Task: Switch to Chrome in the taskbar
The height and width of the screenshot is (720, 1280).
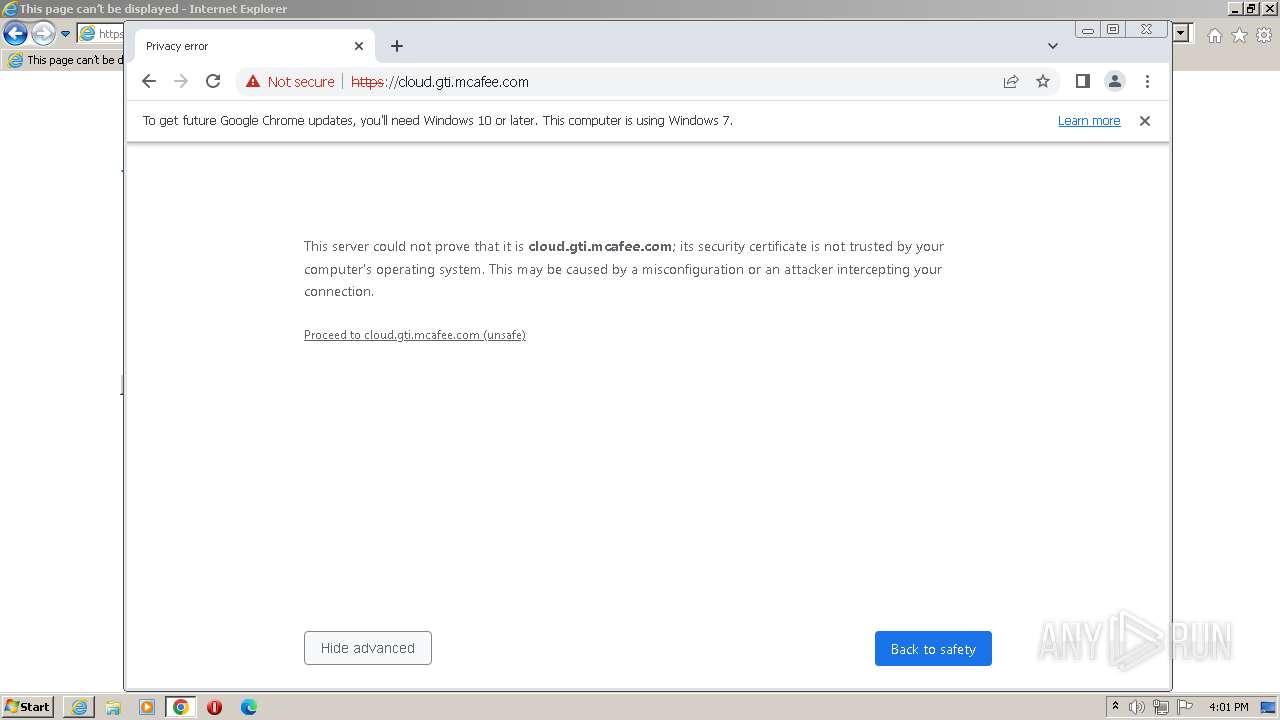Action: pos(181,707)
